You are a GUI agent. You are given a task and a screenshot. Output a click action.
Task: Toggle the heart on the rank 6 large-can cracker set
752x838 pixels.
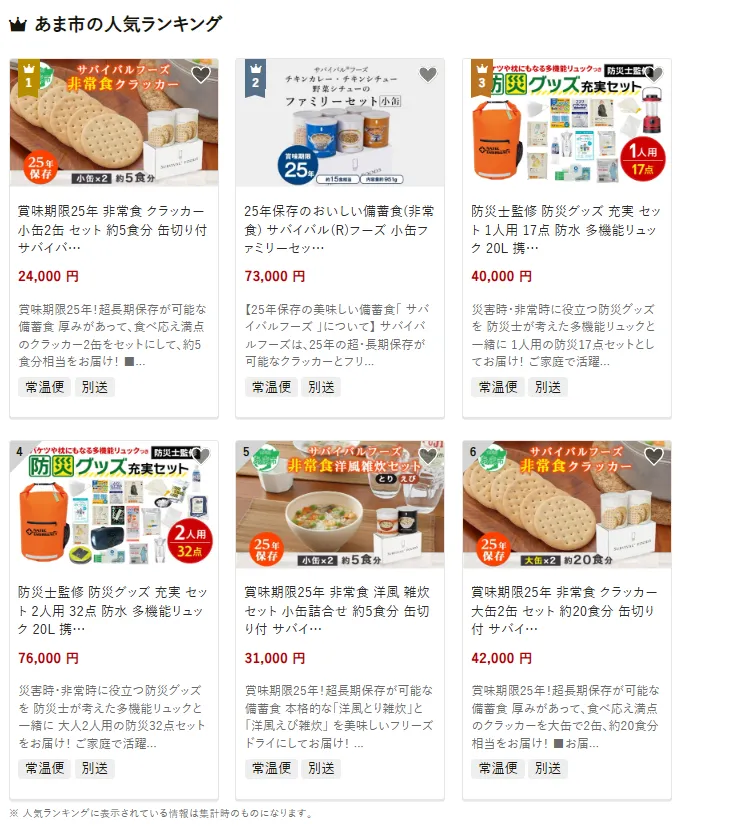[x=654, y=456]
